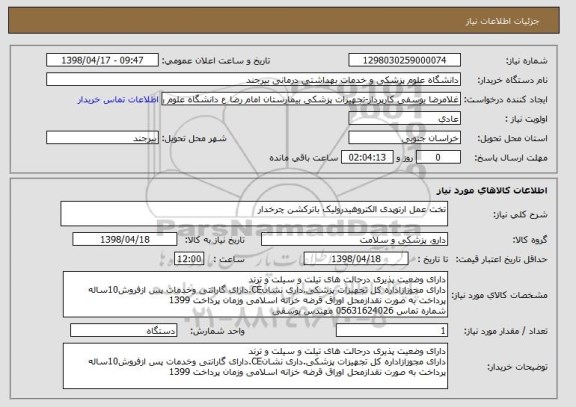Select the label استان محل تحویل
This screenshot has height=407, width=576.
coord(512,139)
